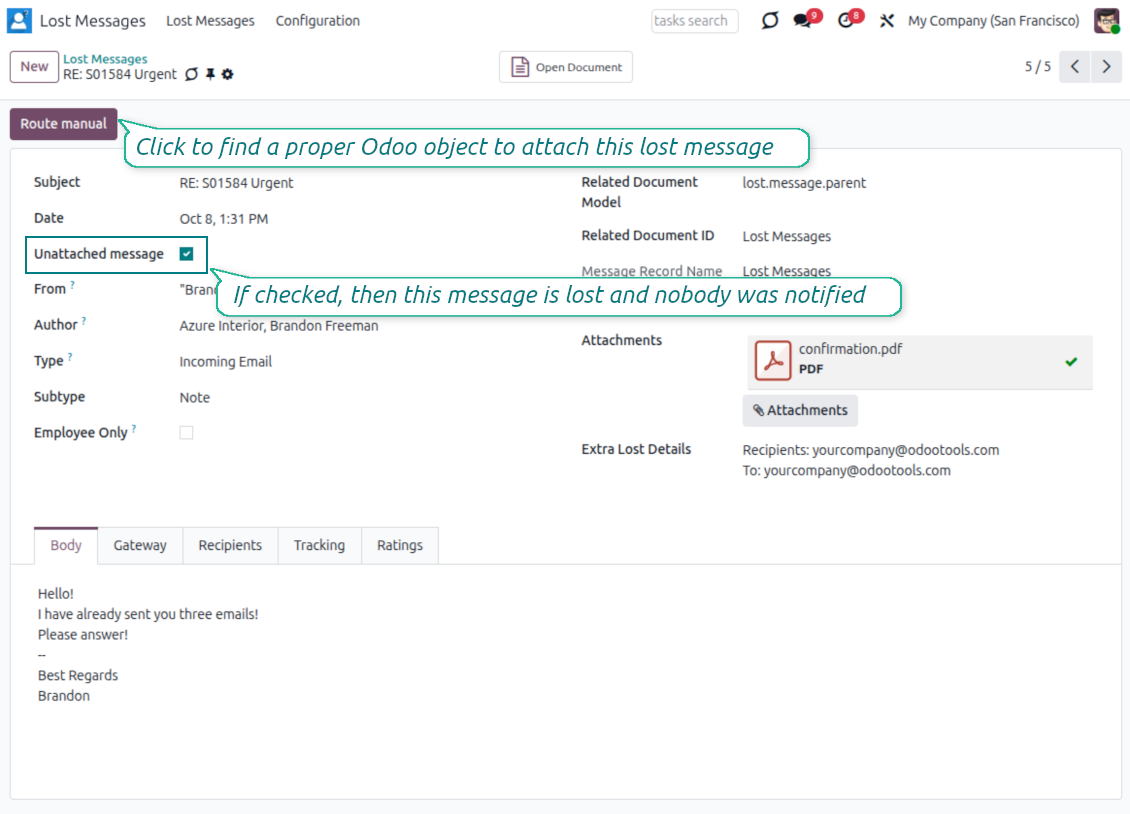Screen dimensions: 1130x814
Task: Open the chat messages icon with badge
Action: coord(803,21)
